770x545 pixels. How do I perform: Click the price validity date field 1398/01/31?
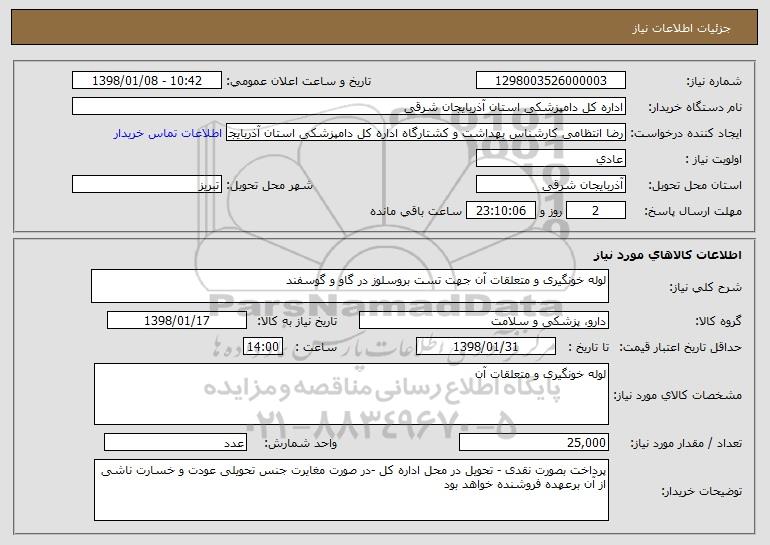click(x=486, y=346)
